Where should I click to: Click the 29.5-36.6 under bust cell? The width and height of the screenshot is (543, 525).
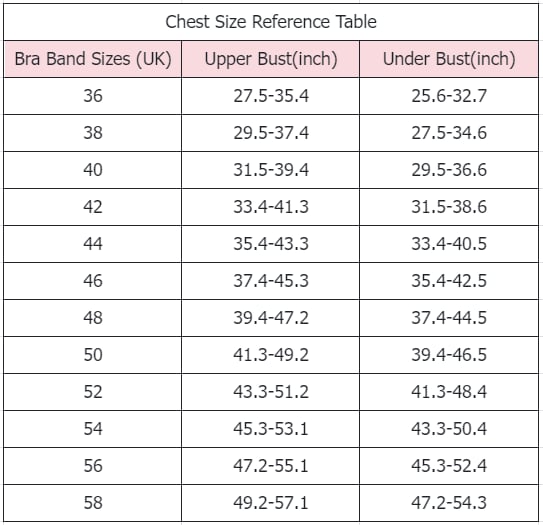click(x=449, y=170)
